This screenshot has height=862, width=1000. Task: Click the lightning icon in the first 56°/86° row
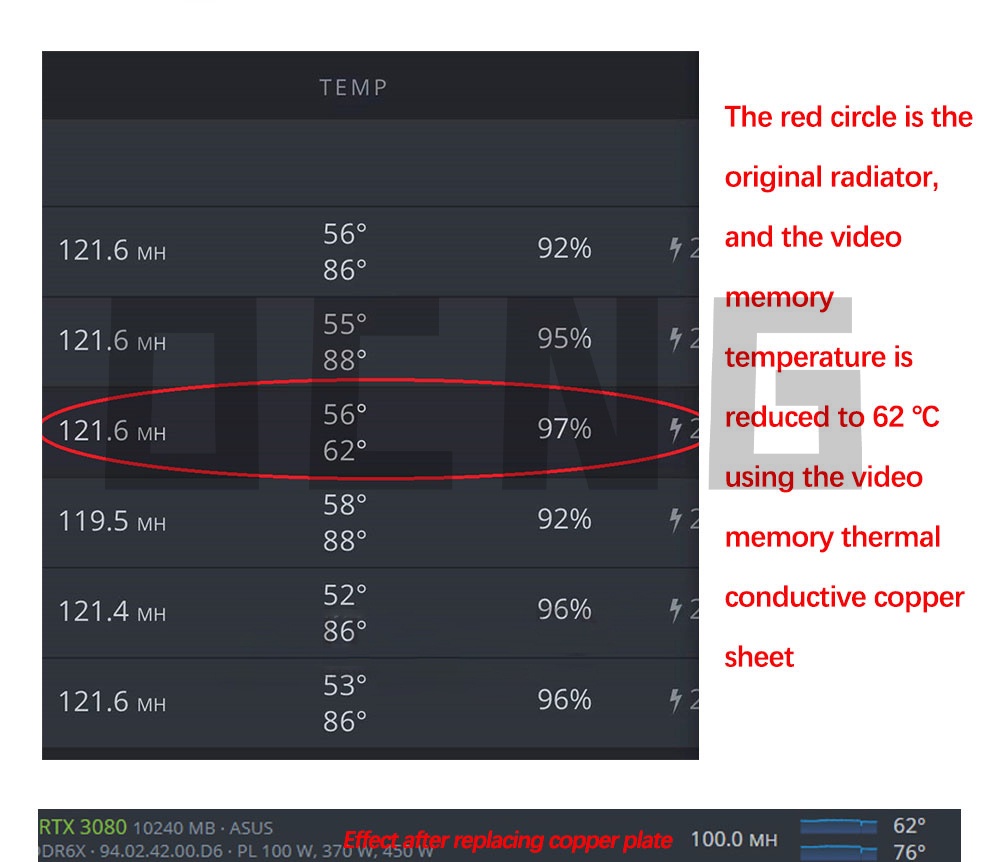(x=676, y=249)
